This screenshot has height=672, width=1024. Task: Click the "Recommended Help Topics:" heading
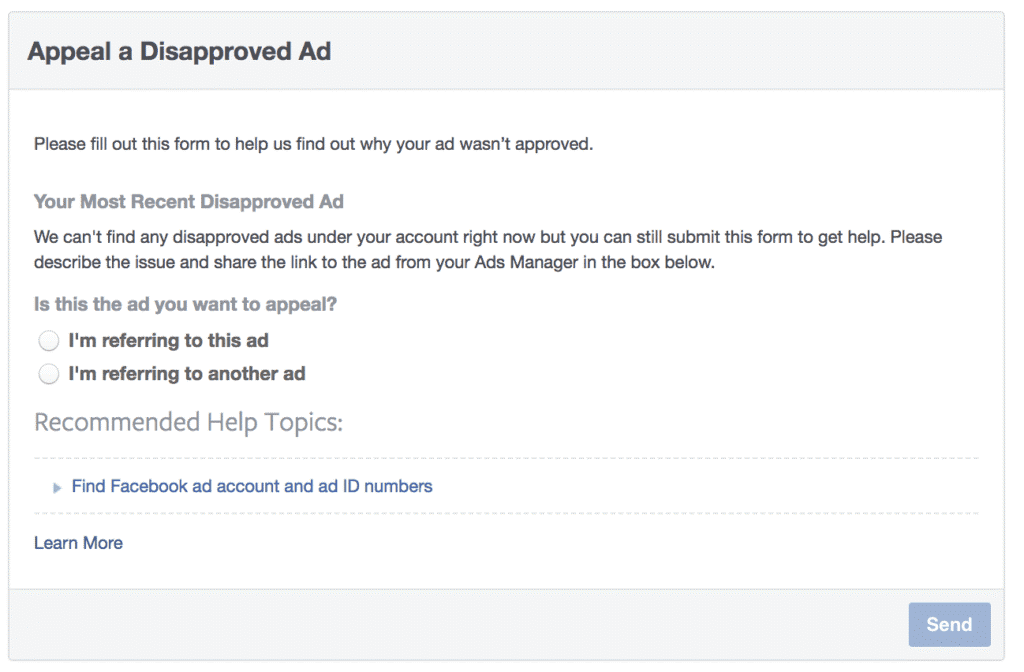[x=188, y=422]
